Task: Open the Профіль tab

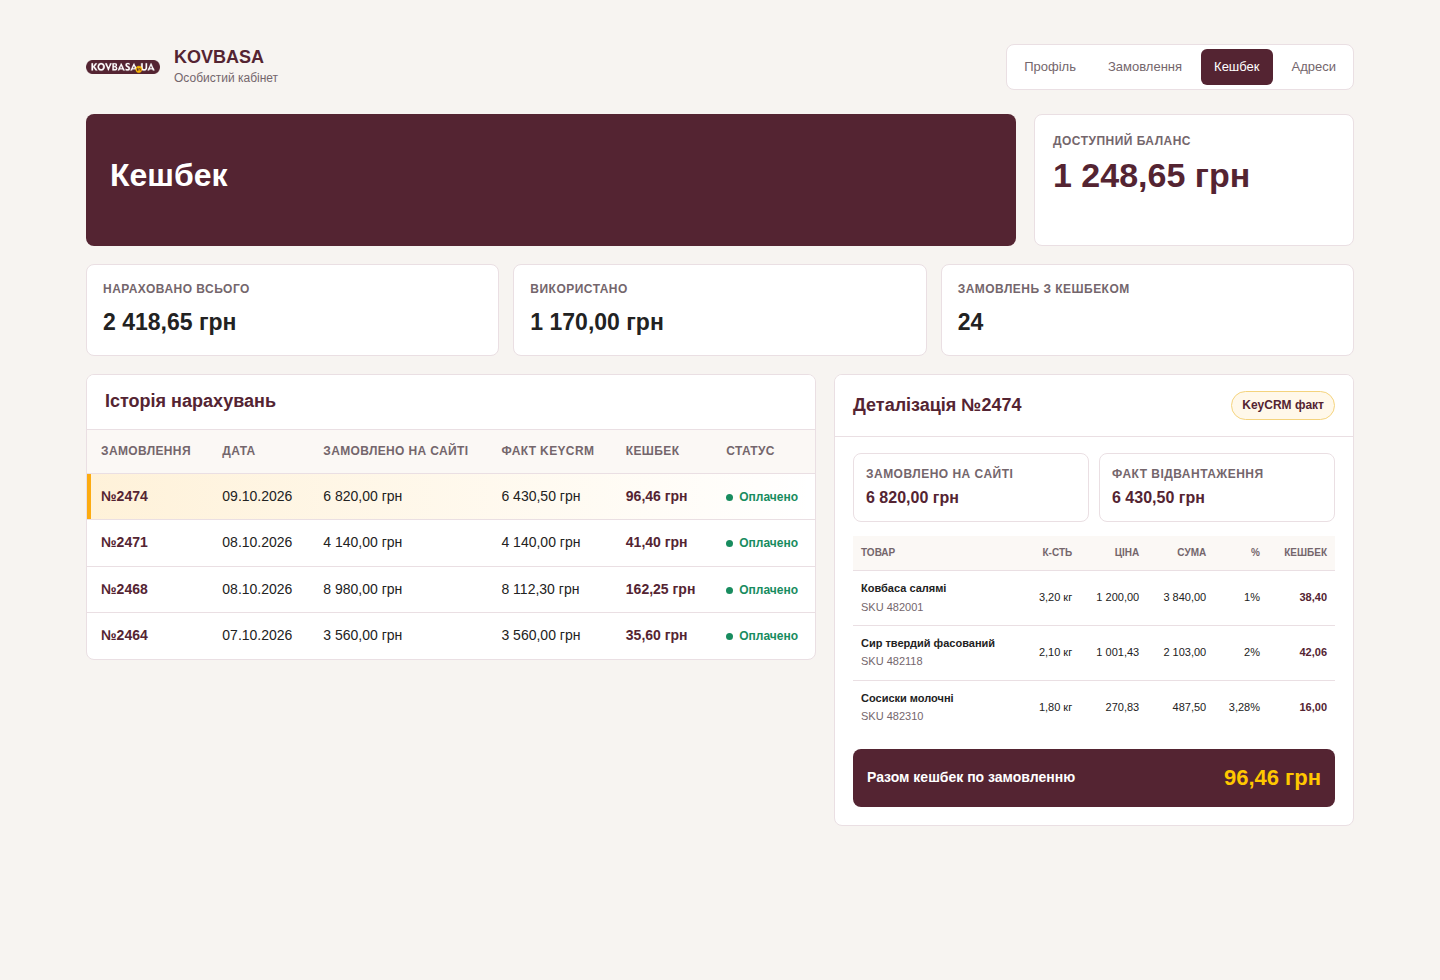Action: tap(1050, 67)
